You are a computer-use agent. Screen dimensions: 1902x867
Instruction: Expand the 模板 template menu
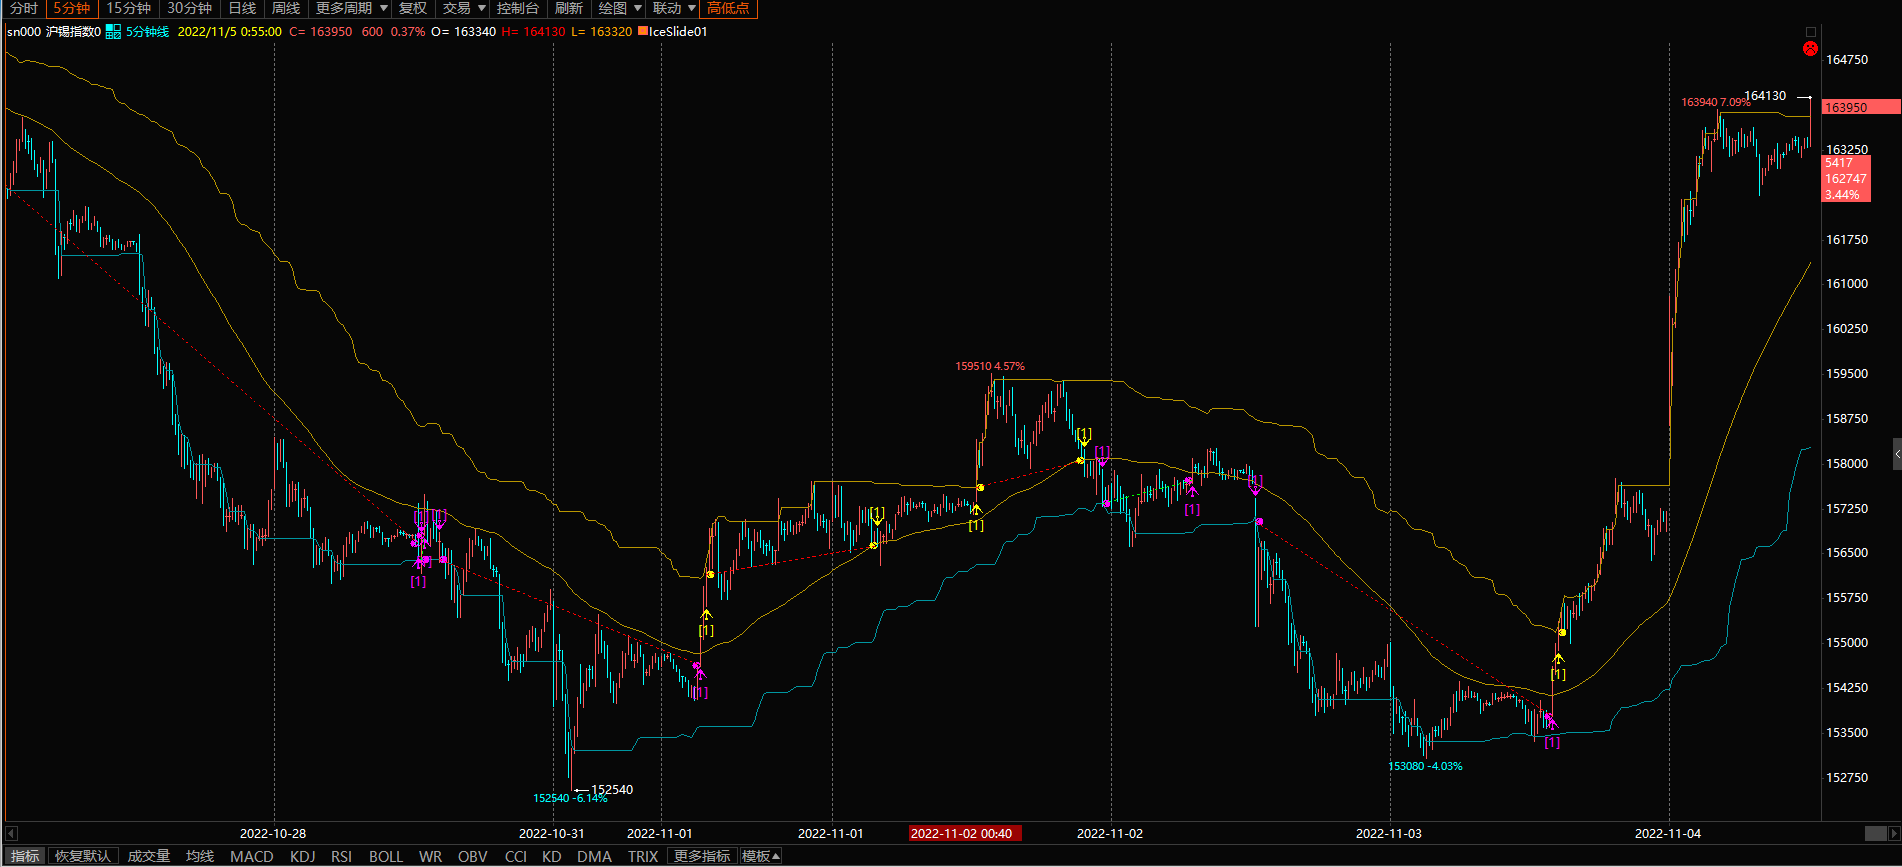(760, 856)
